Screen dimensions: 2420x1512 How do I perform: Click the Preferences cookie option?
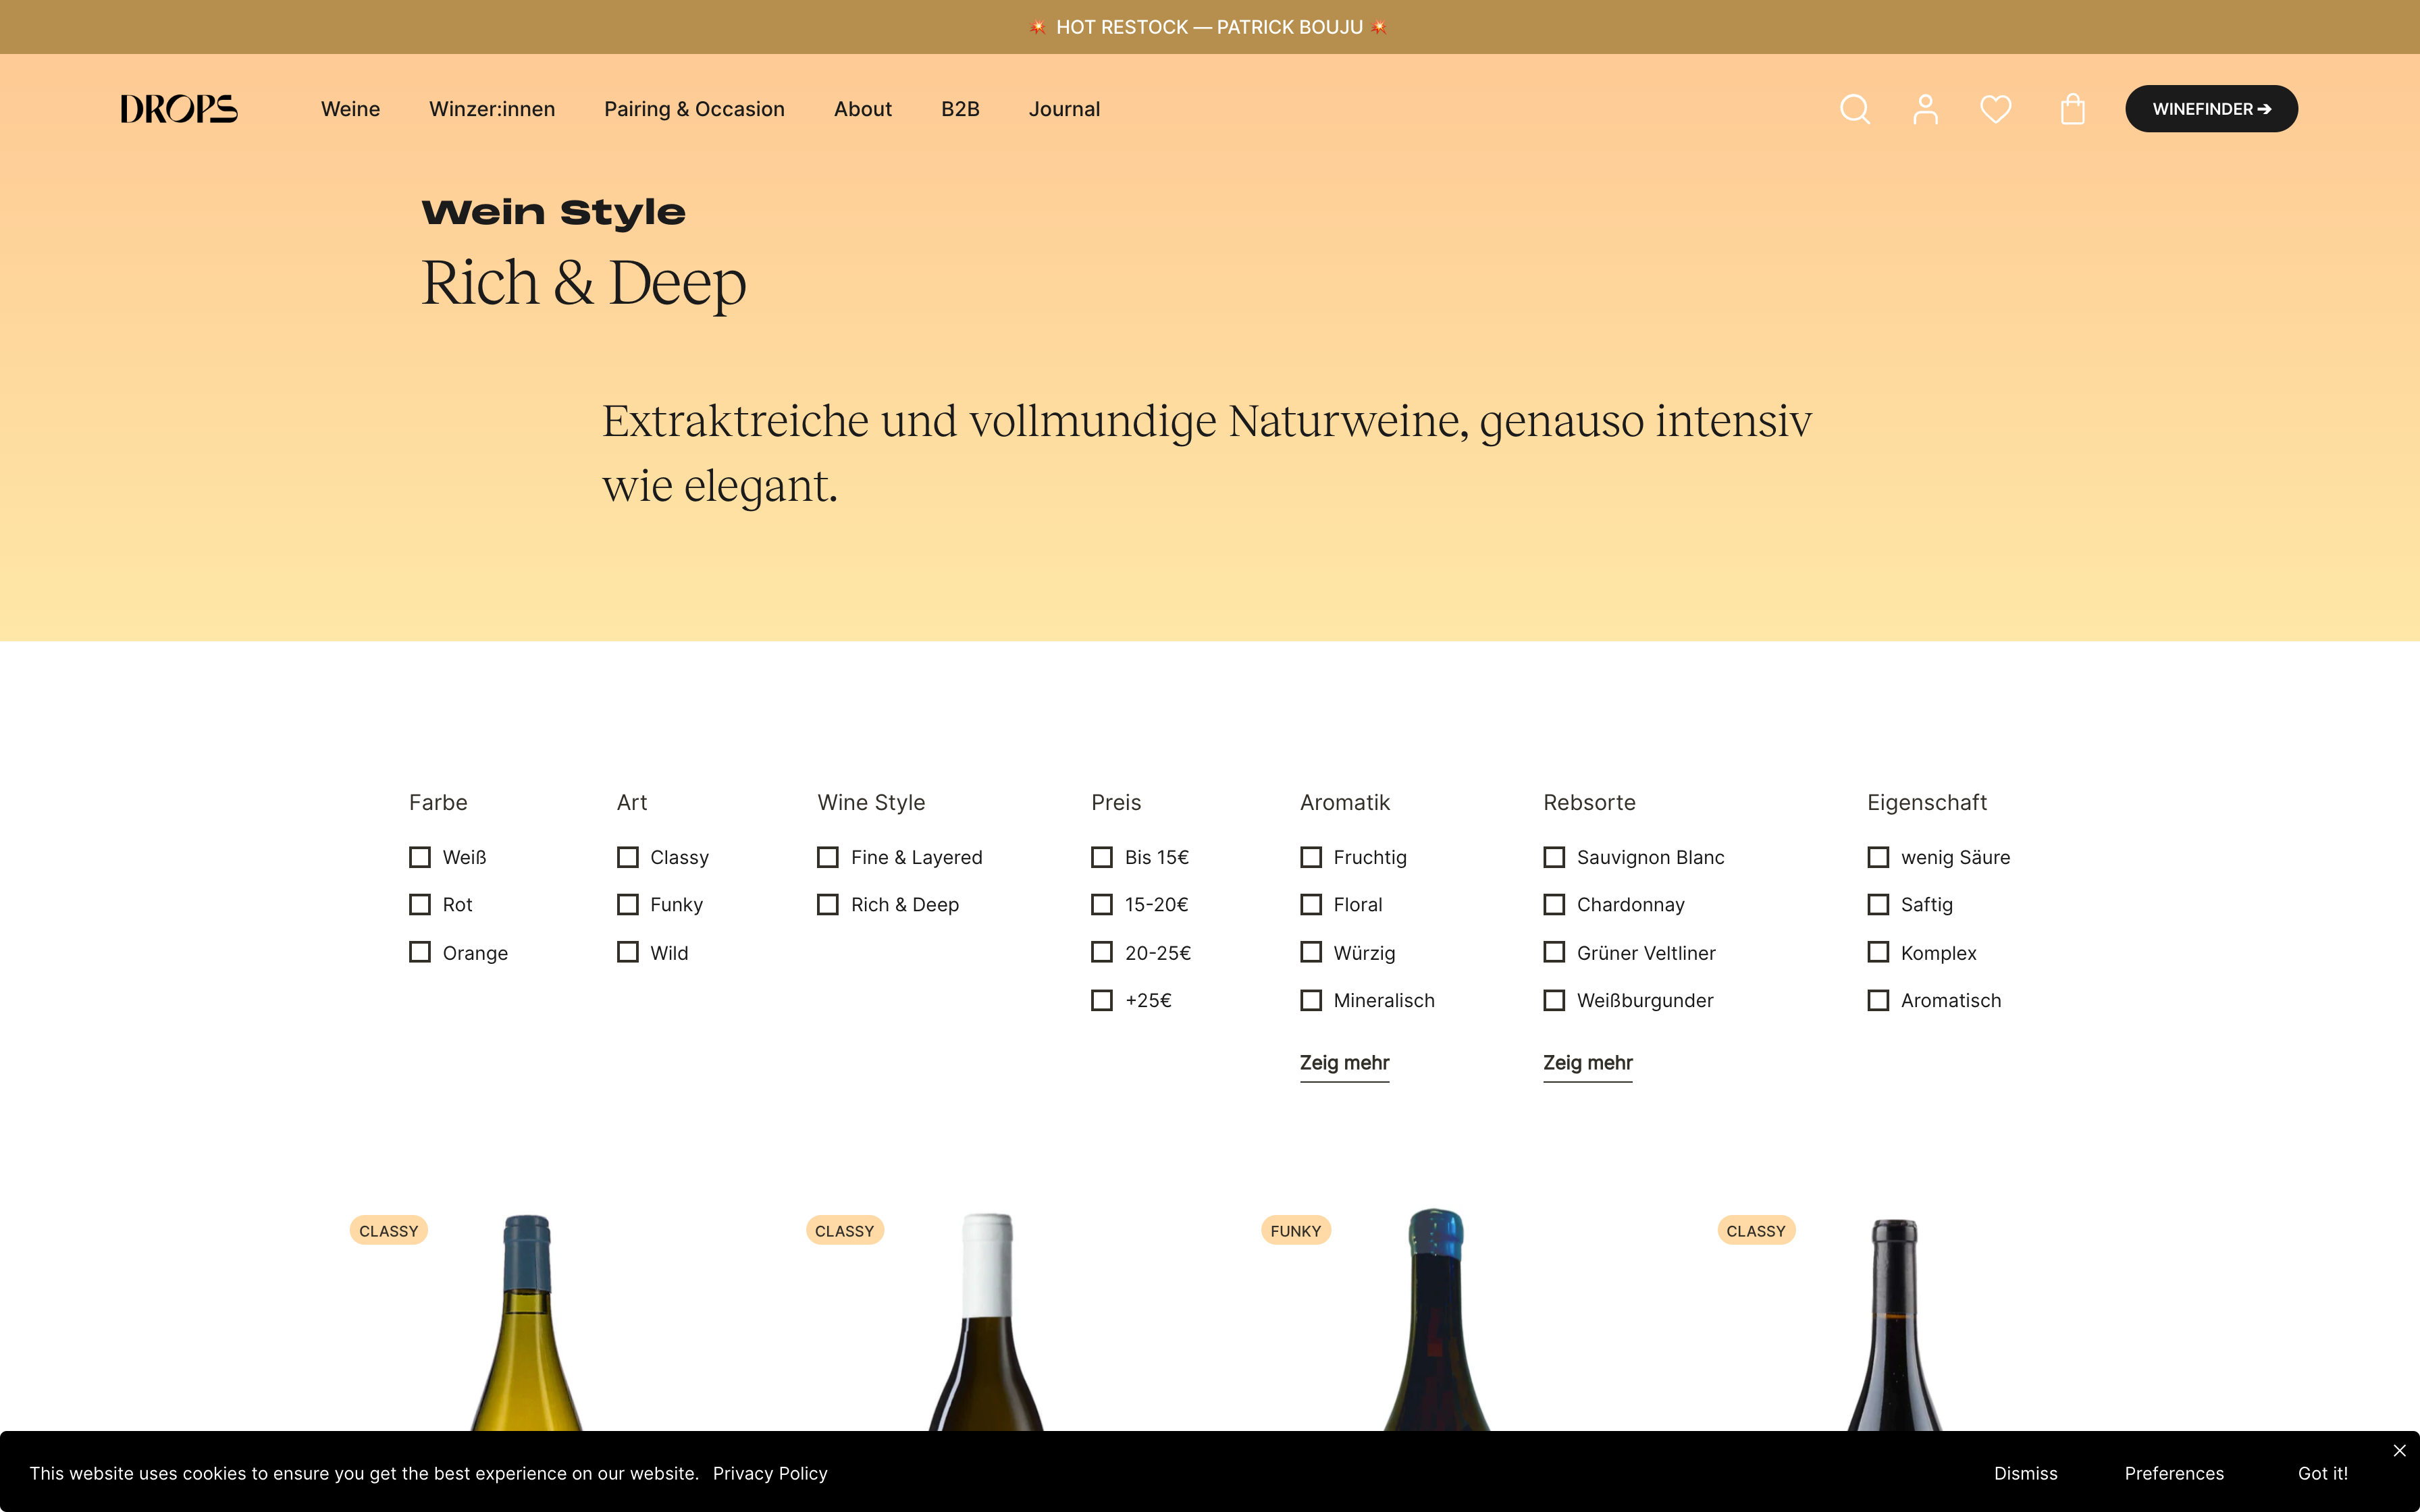pyautogui.click(x=2174, y=1473)
